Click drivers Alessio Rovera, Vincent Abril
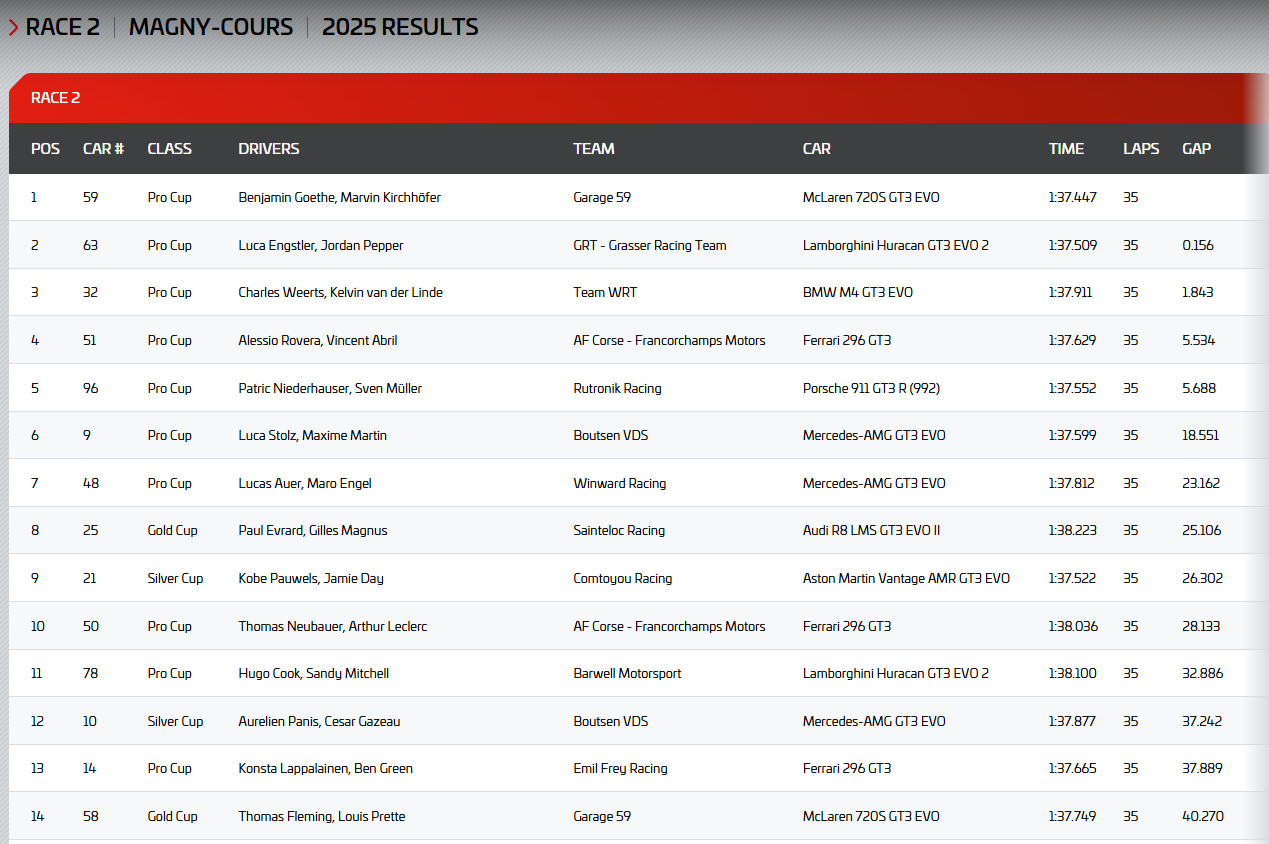 [x=318, y=341]
